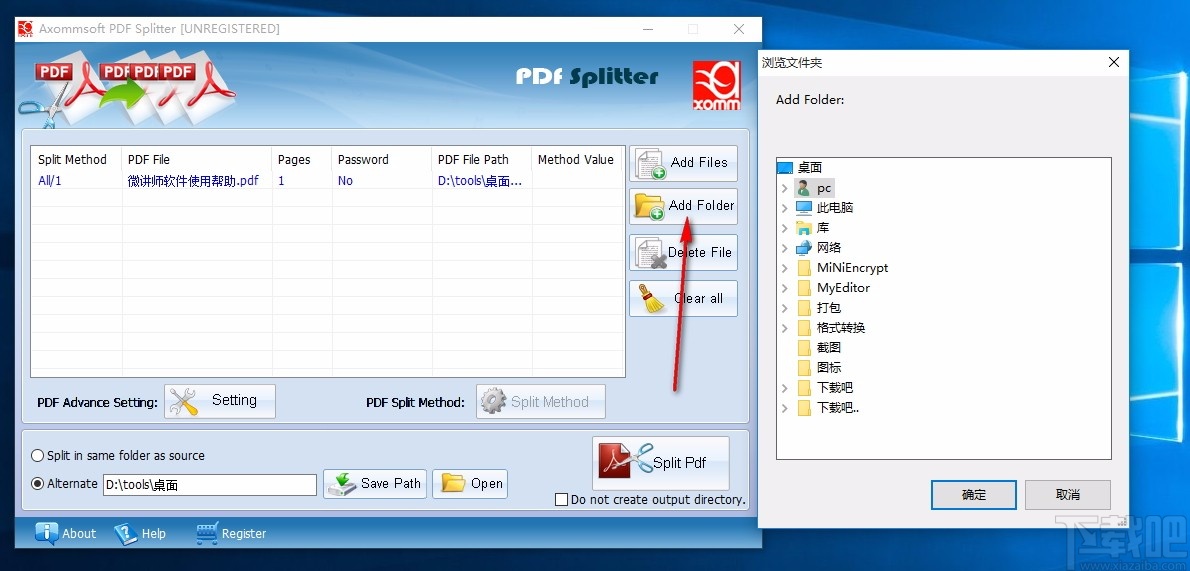The width and height of the screenshot is (1190, 571).
Task: Click the No password cell
Action: (345, 181)
